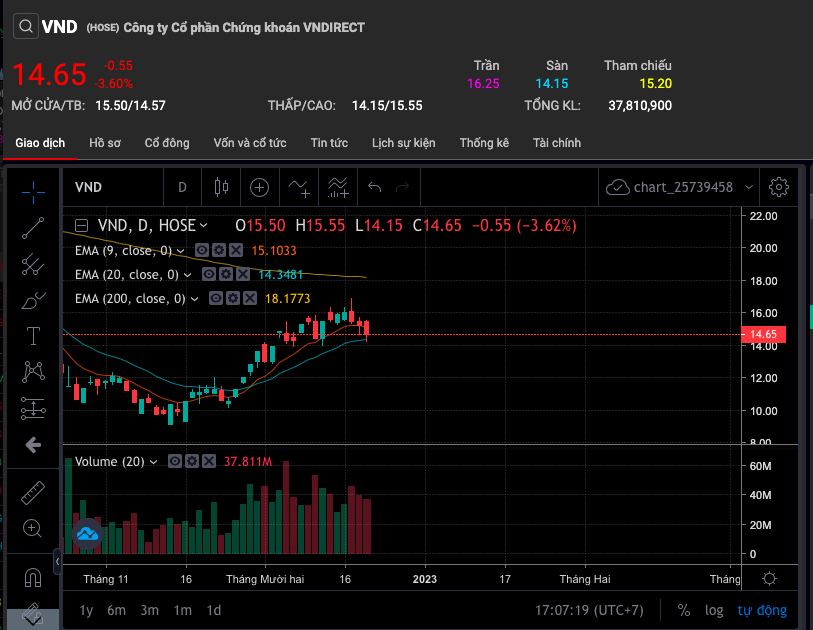The height and width of the screenshot is (630, 813).
Task: Remove the Volume indicator
Action: coord(209,461)
